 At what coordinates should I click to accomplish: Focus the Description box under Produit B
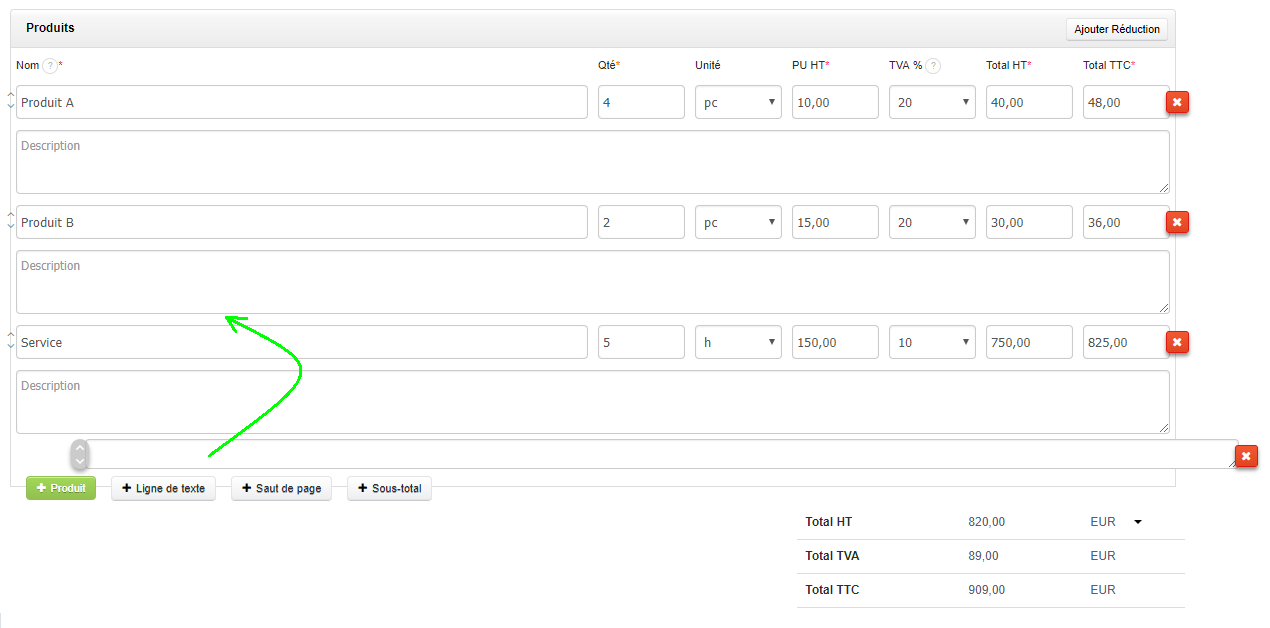tap(592, 282)
